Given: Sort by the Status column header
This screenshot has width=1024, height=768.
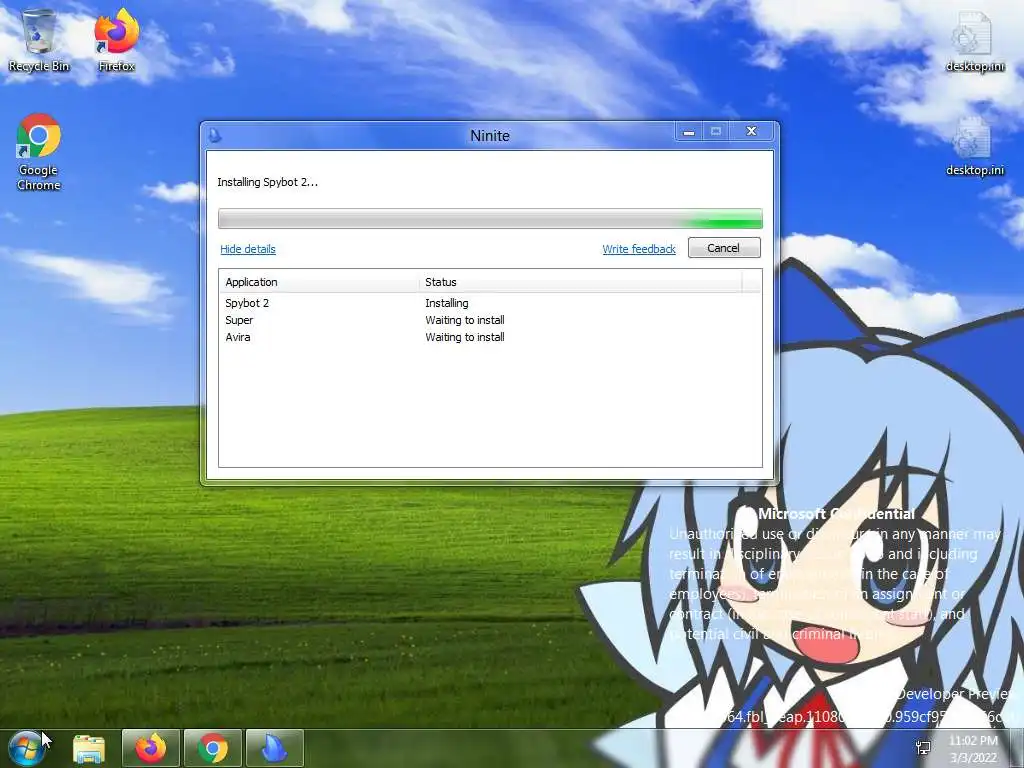Looking at the screenshot, I should coord(580,282).
